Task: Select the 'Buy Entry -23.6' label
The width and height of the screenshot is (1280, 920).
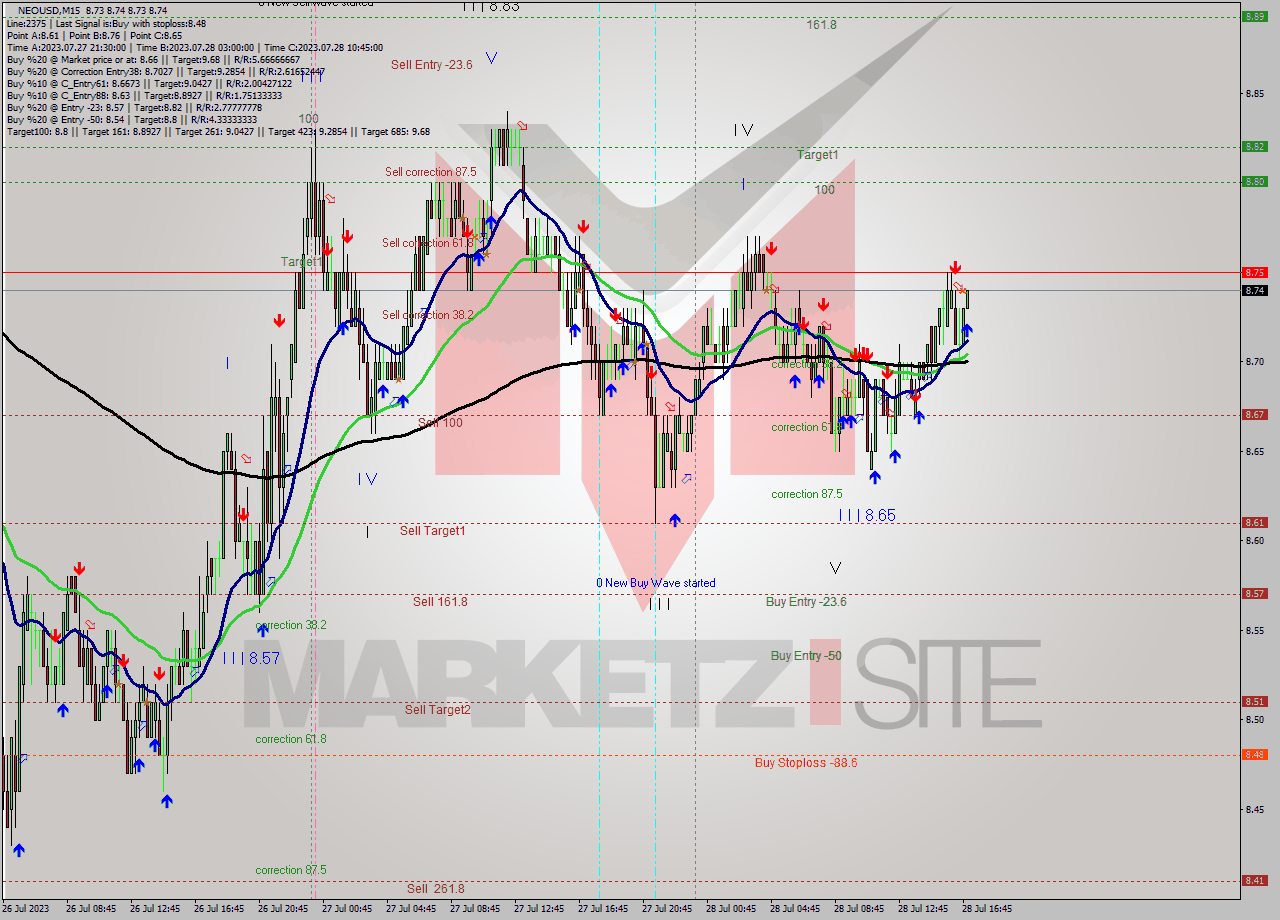Action: tap(806, 602)
